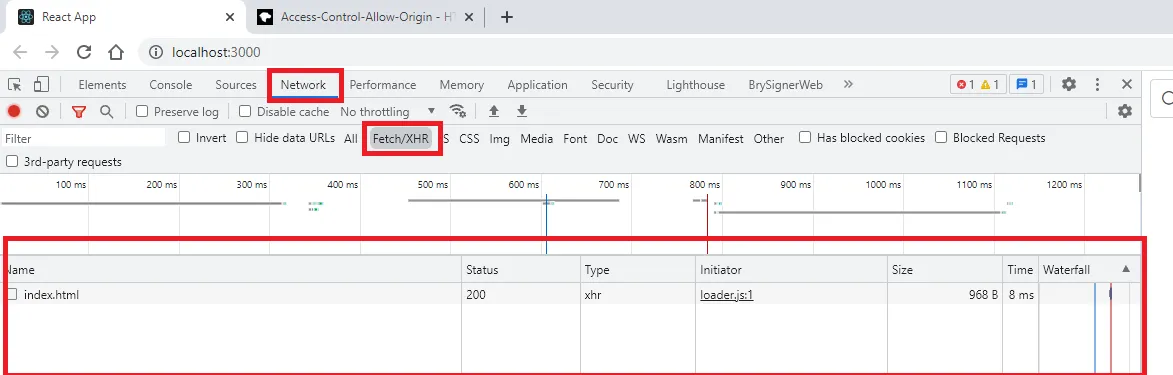The height and width of the screenshot is (375, 1173).
Task: Go back in browser history
Action: pyautogui.click(x=20, y=52)
